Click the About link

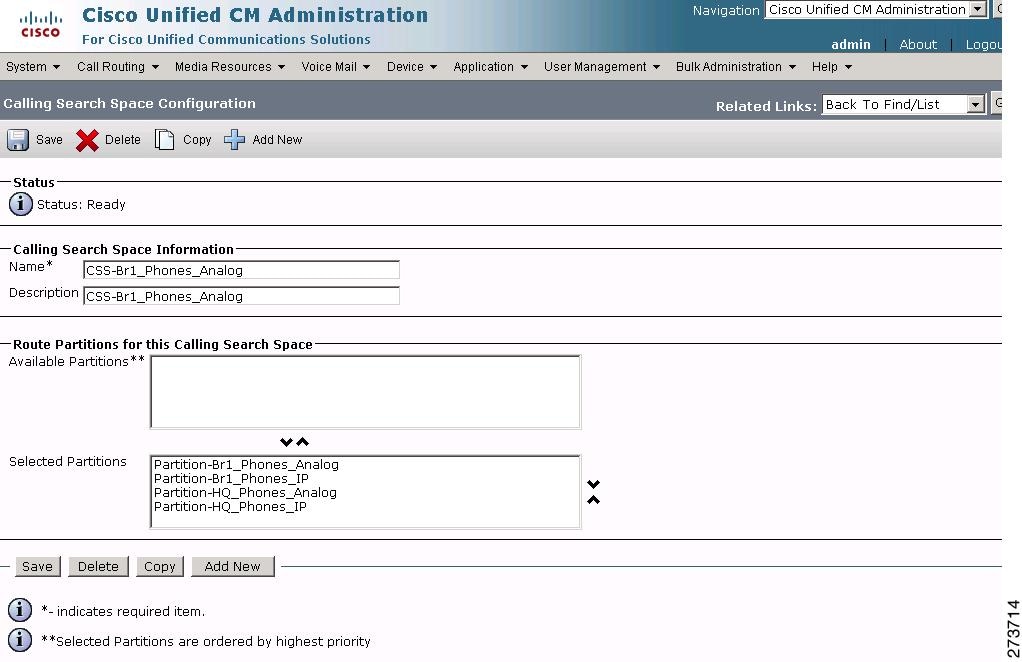[918, 44]
